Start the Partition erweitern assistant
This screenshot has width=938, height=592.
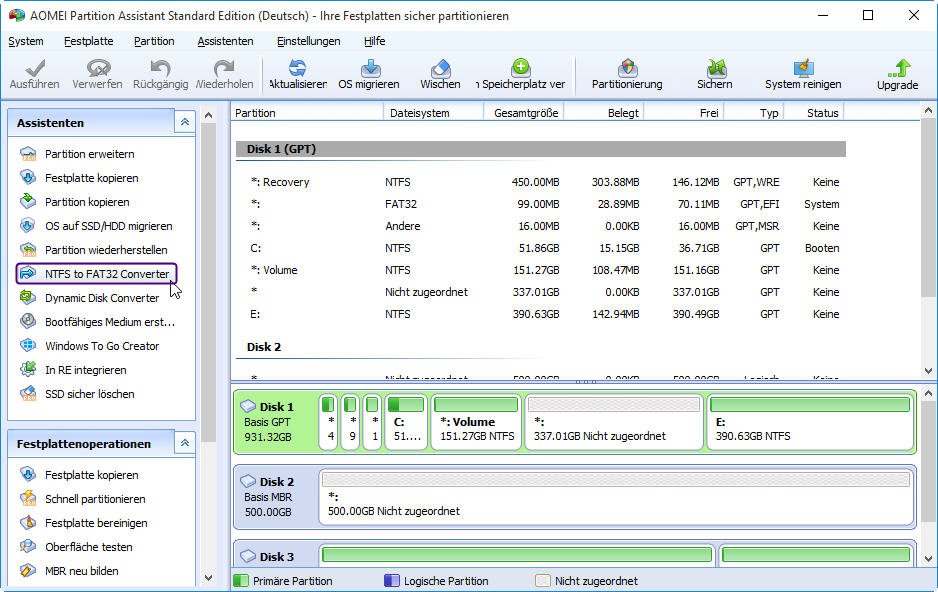pyautogui.click(x=77, y=154)
